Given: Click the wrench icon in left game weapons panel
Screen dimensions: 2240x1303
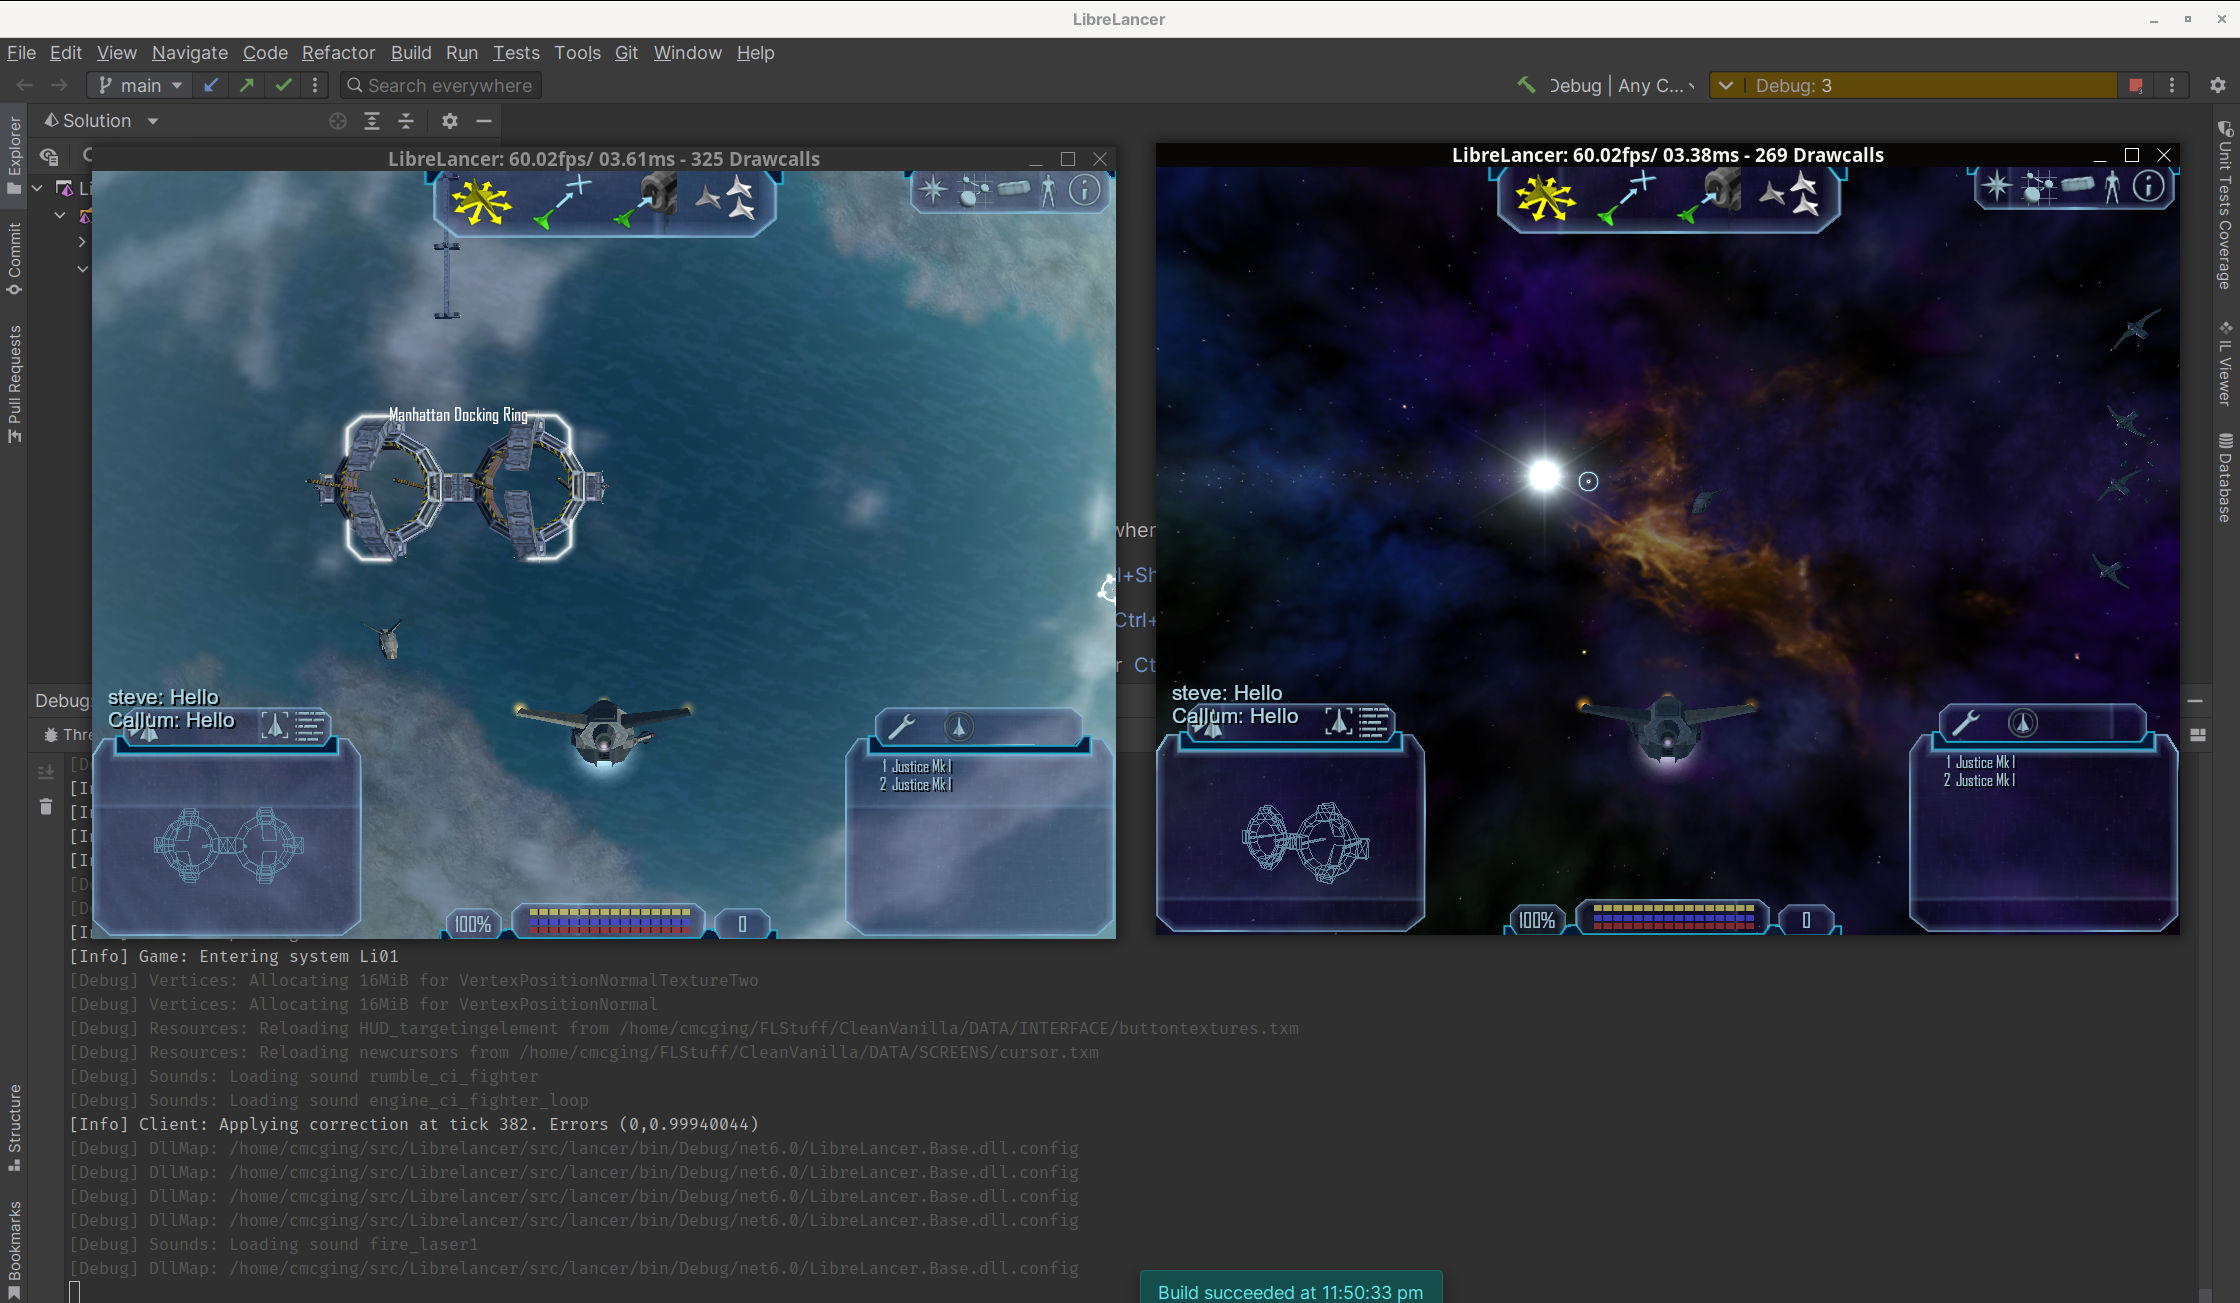Looking at the screenshot, I should pos(901,727).
